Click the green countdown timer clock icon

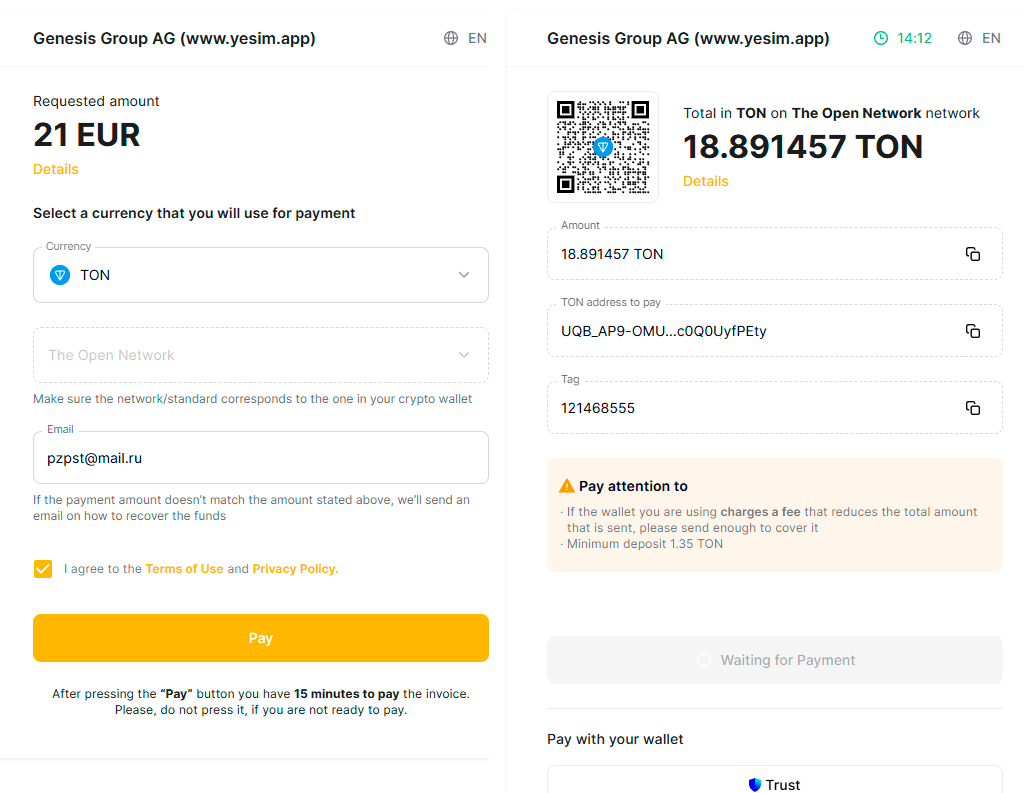coord(881,38)
